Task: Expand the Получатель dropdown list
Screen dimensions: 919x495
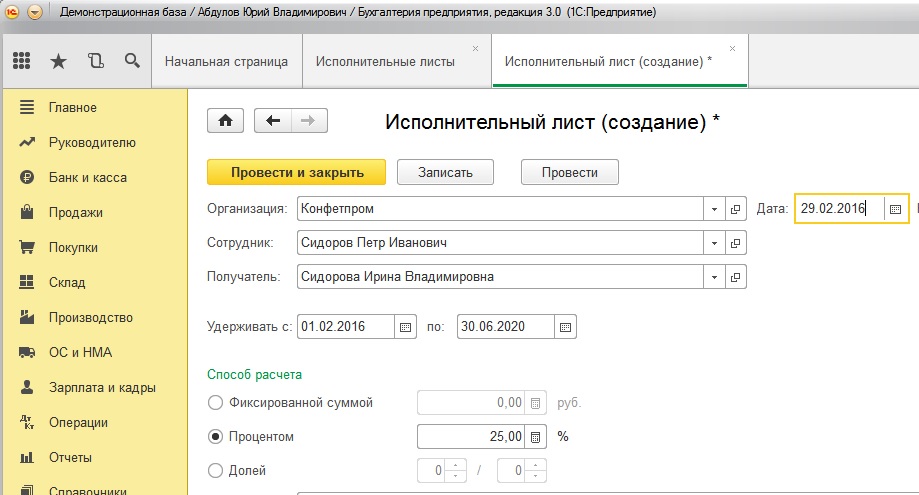Action: pos(714,277)
